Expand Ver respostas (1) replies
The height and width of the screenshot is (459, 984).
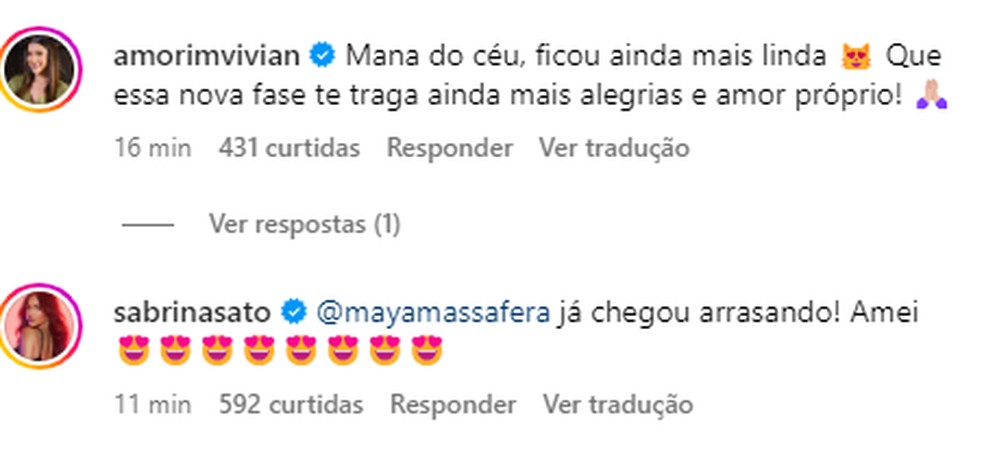click(x=304, y=225)
